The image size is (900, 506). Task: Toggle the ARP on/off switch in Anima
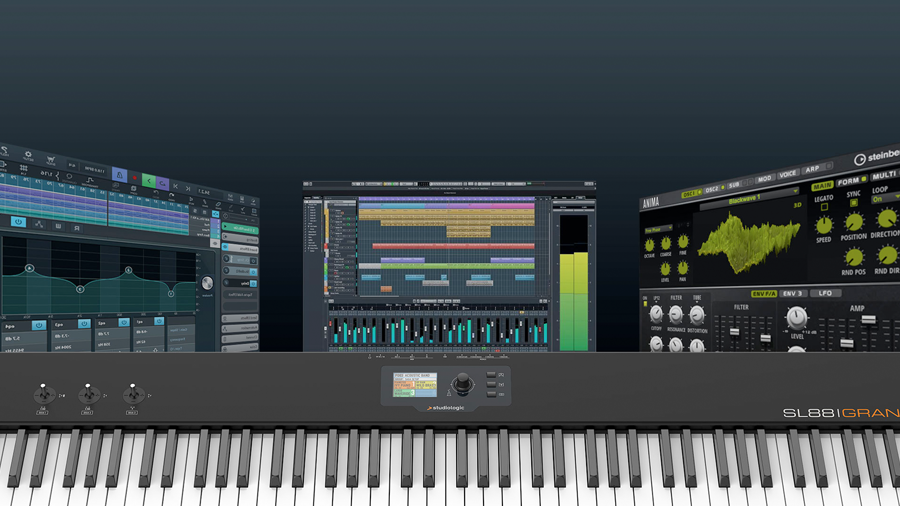(x=829, y=166)
